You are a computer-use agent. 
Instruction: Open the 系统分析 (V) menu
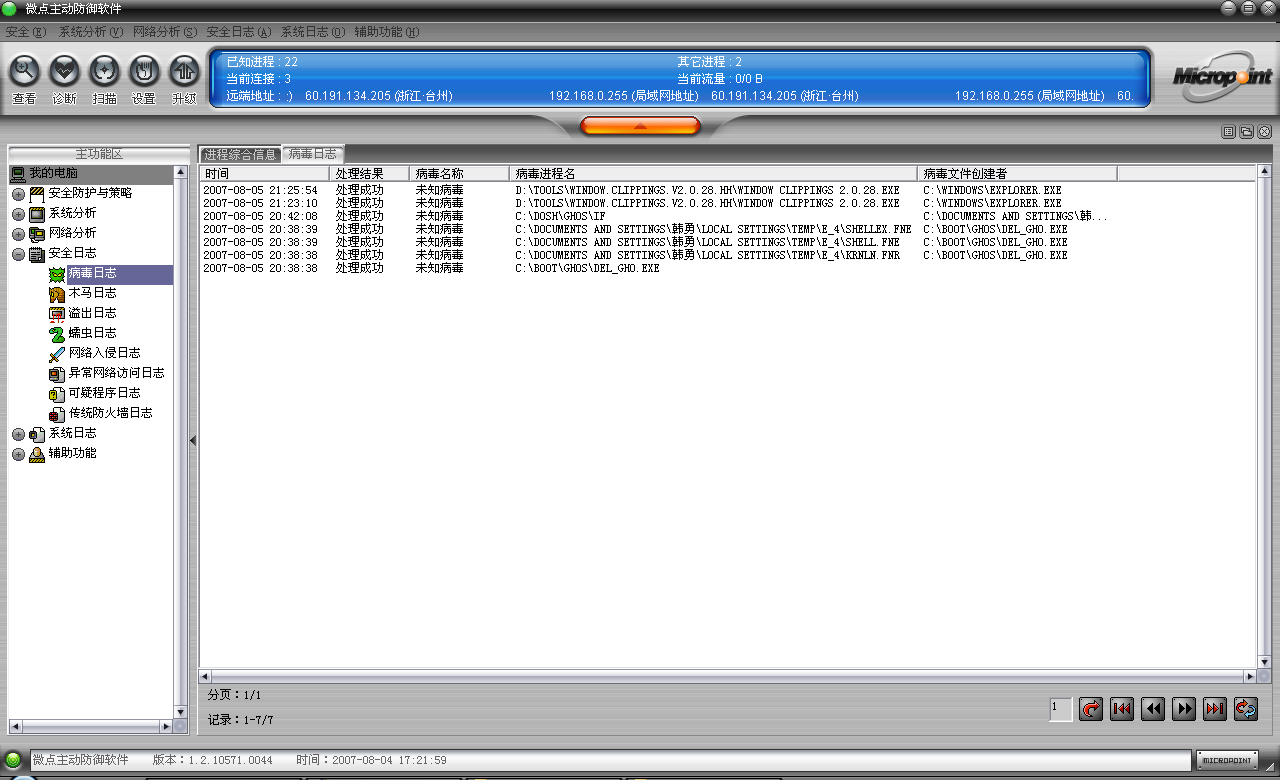click(x=91, y=32)
